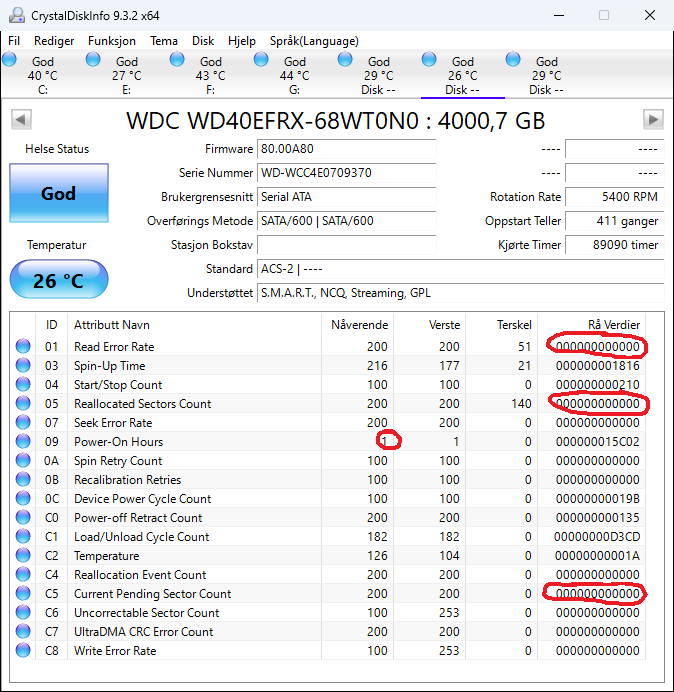This screenshot has height=692, width=674.
Task: Click the 411 ganger power-on count field
Action: point(614,221)
